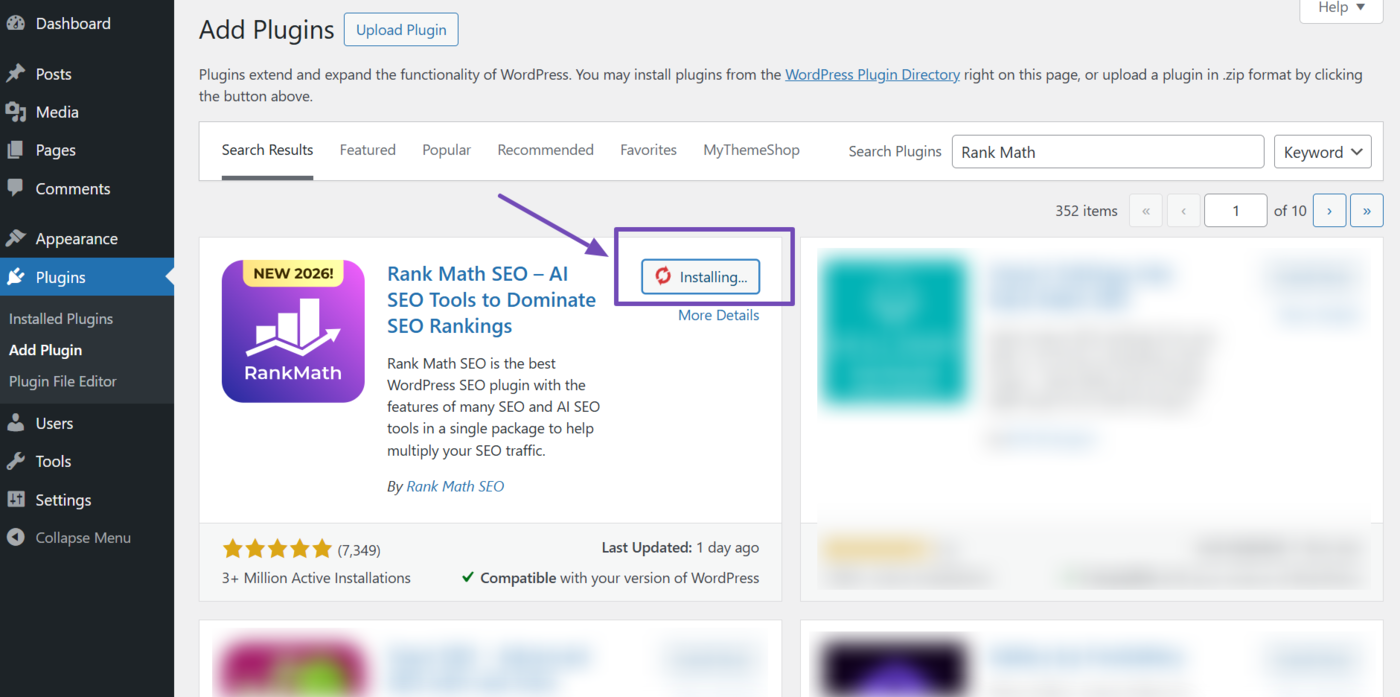The width and height of the screenshot is (1400, 697).
Task: Click the Upload Plugin button
Action: click(x=401, y=30)
